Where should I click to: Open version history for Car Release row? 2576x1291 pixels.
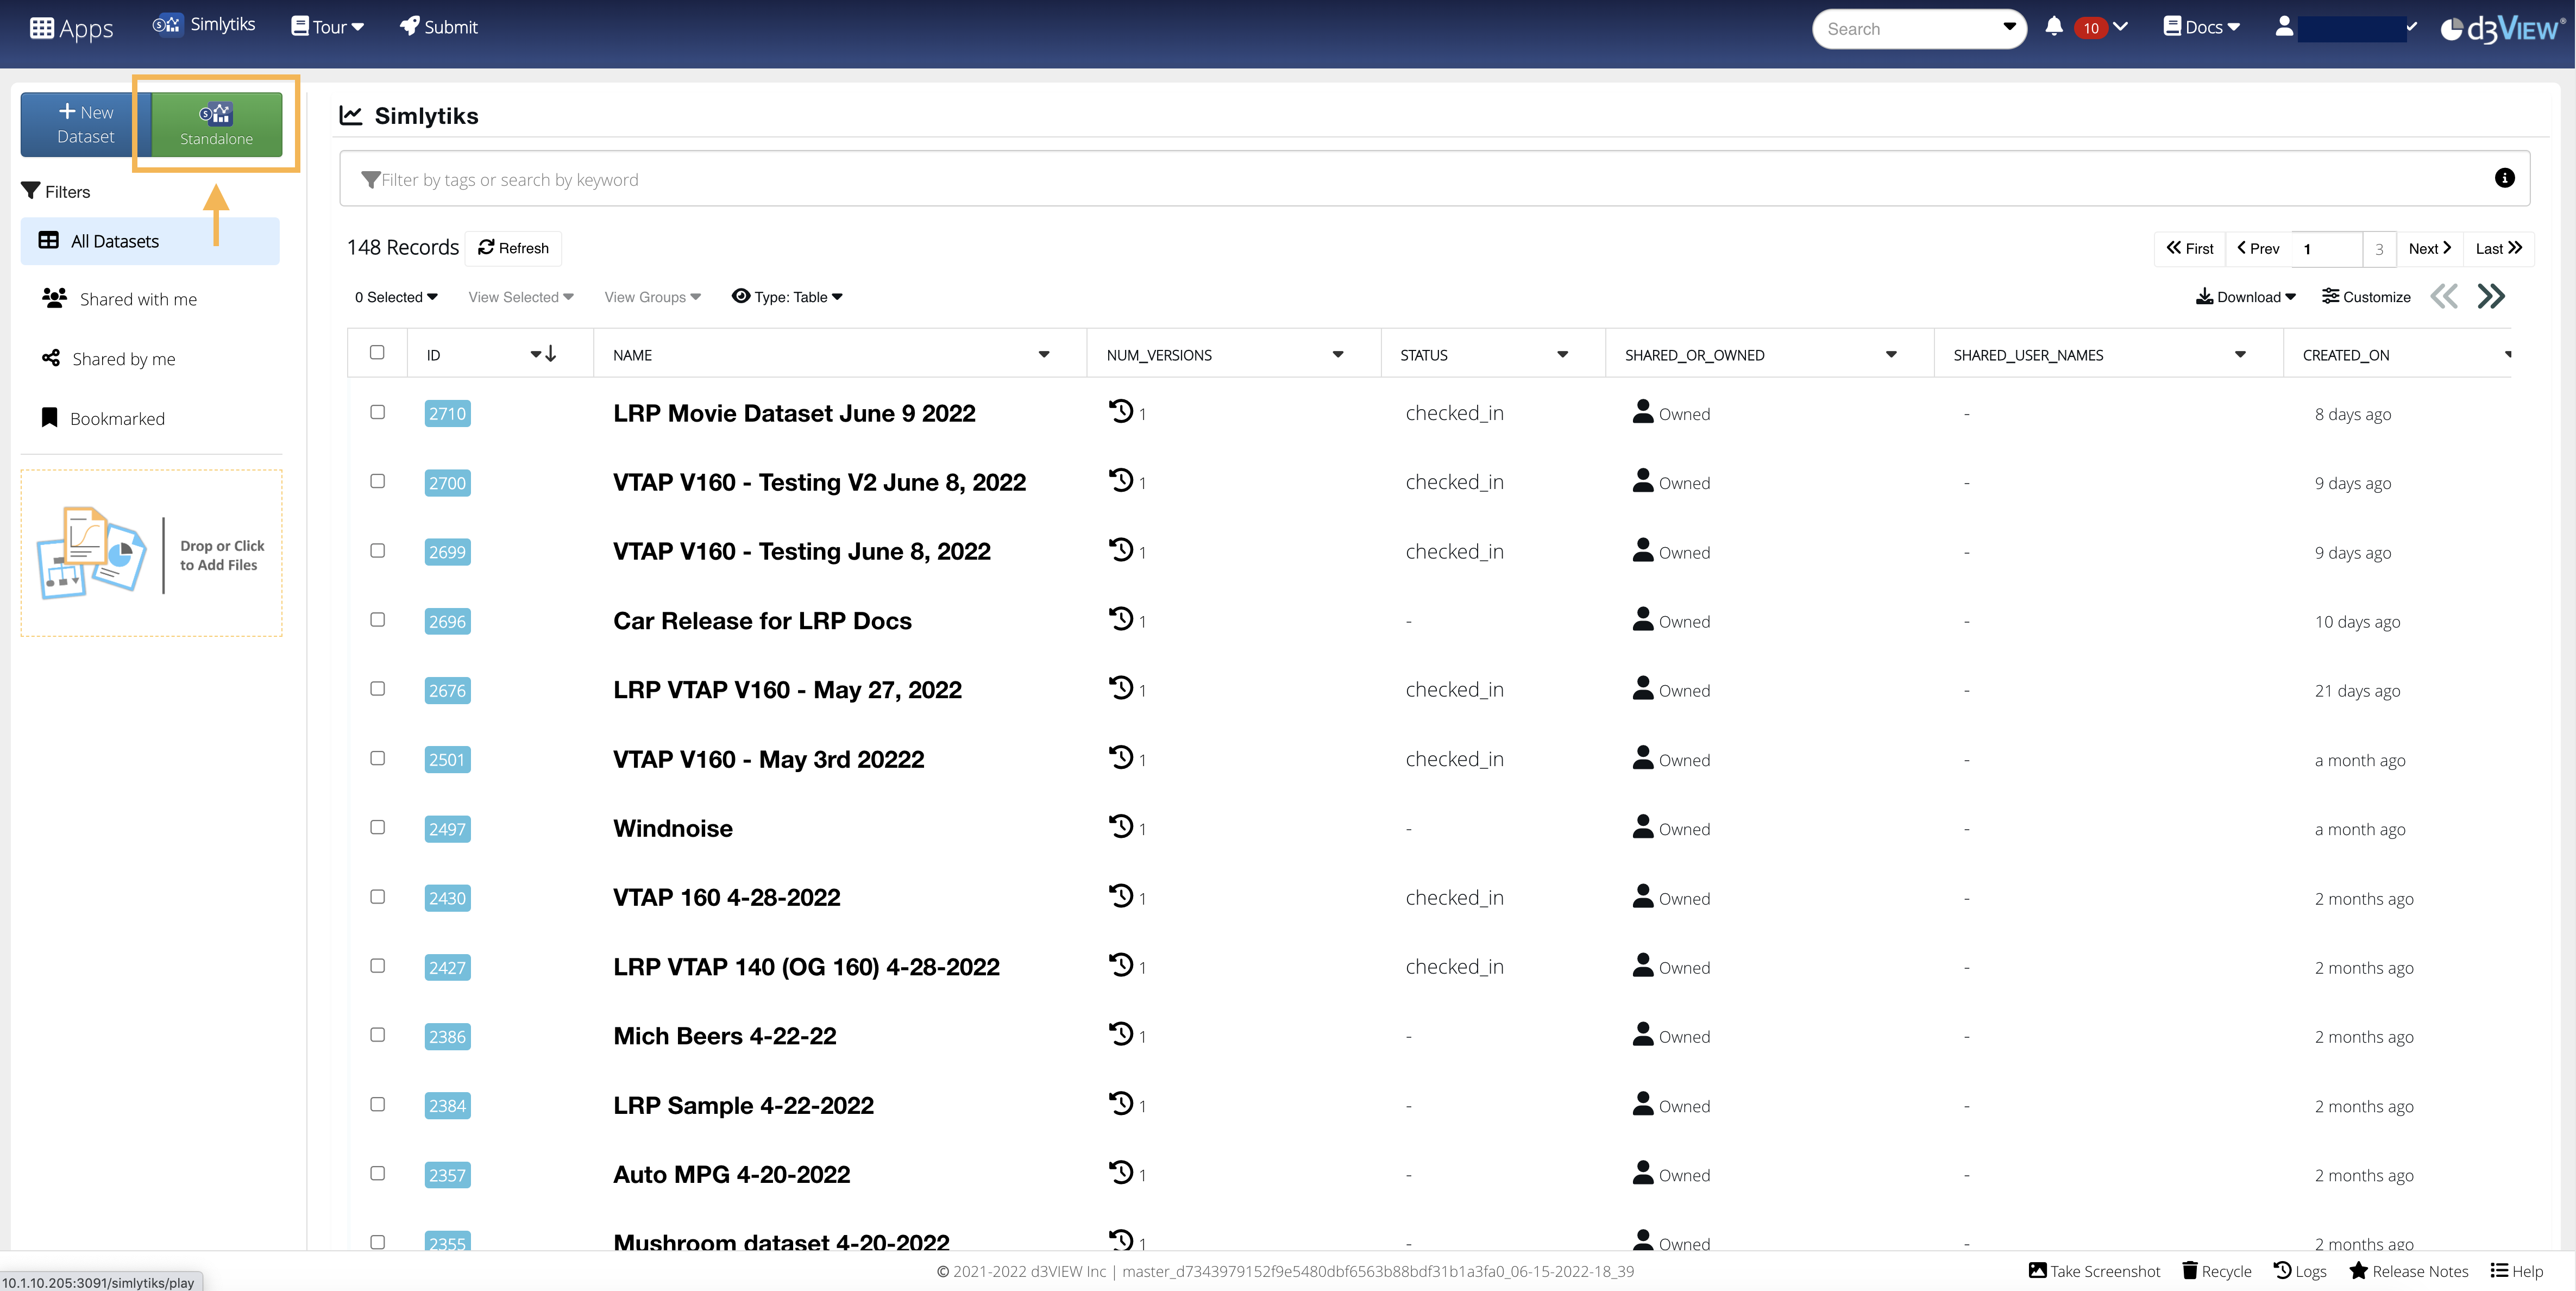[1120, 619]
